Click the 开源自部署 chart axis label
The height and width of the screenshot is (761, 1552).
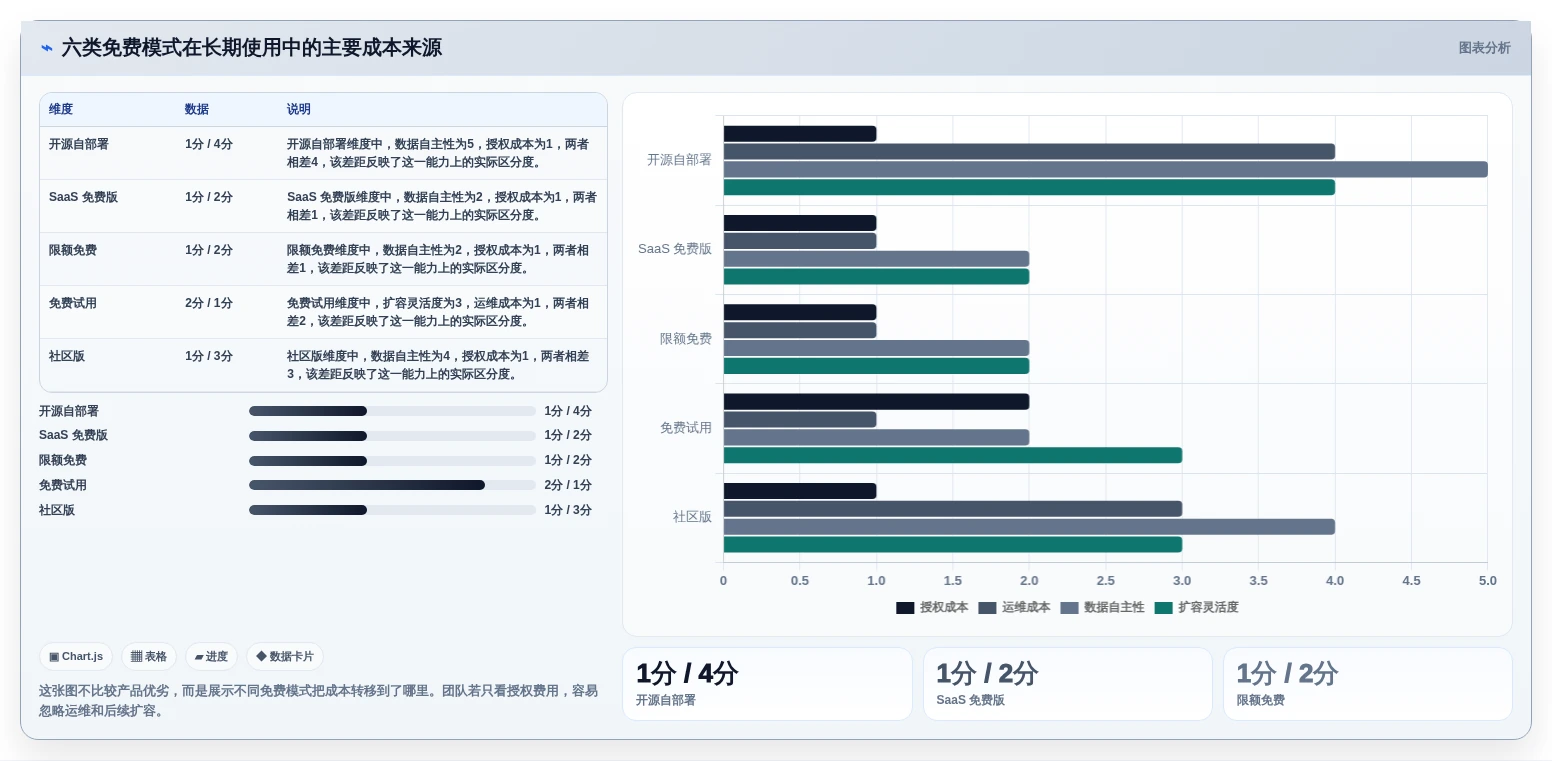[679, 160]
